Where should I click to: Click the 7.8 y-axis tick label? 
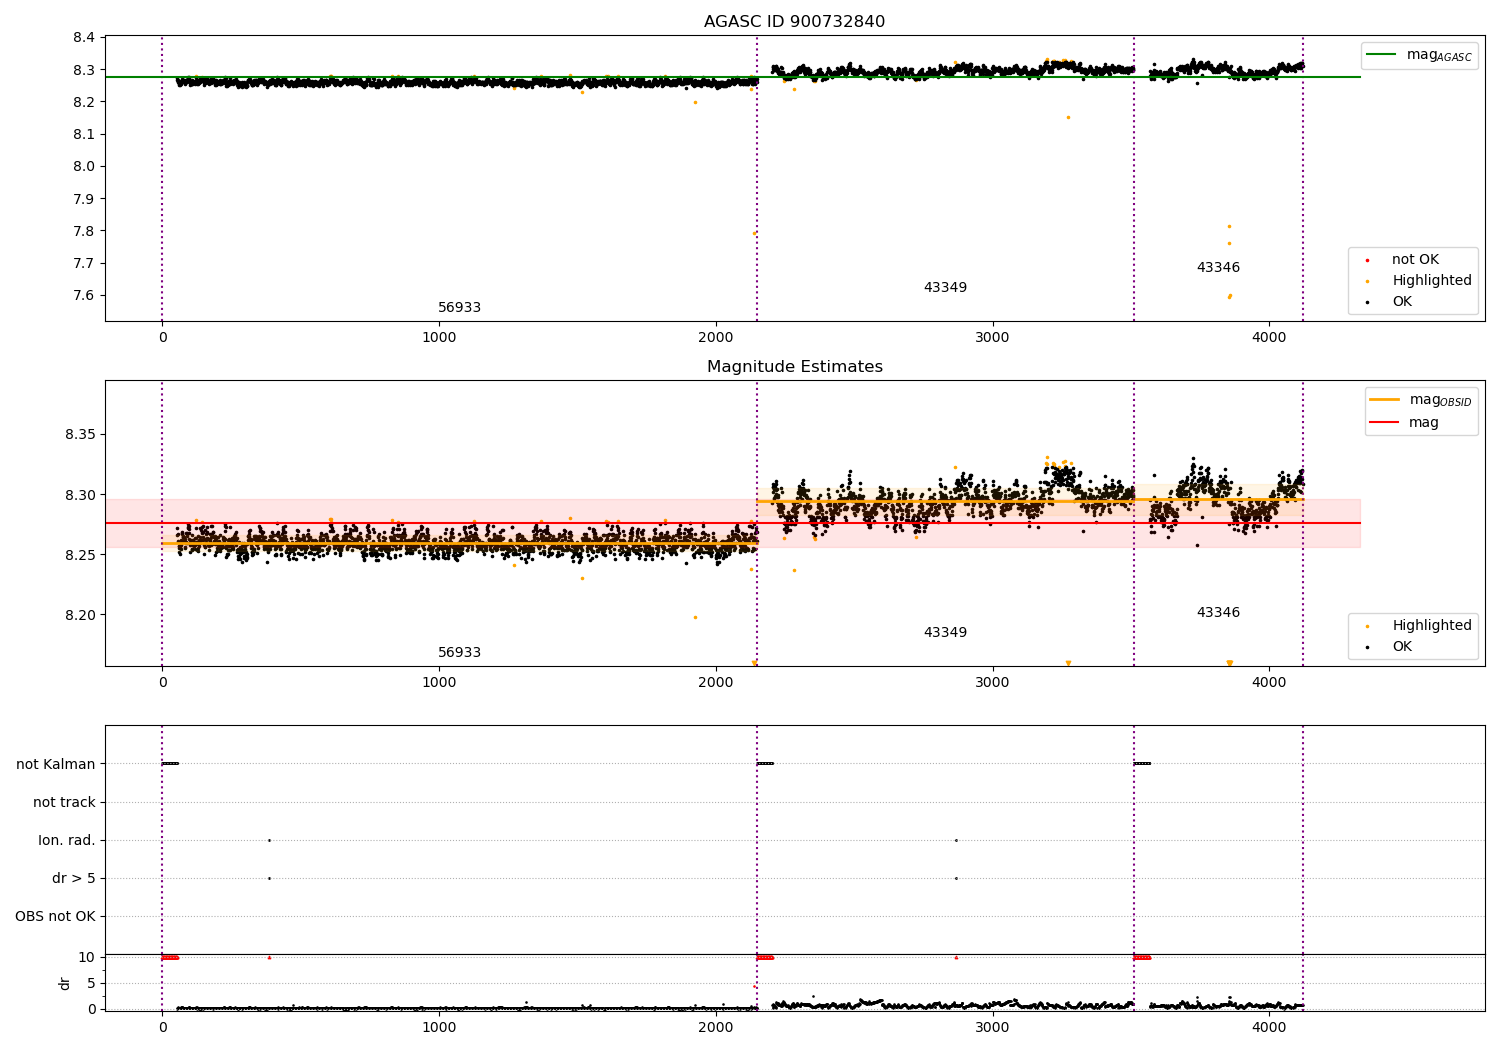click(84, 231)
